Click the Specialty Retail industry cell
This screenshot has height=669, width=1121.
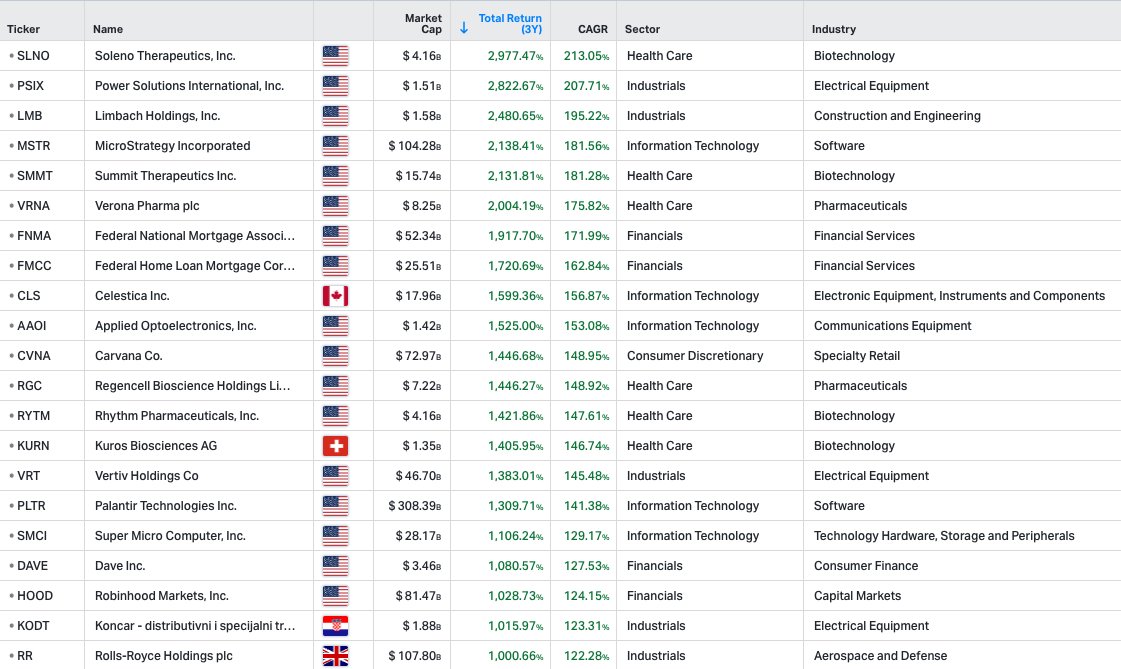tap(856, 356)
